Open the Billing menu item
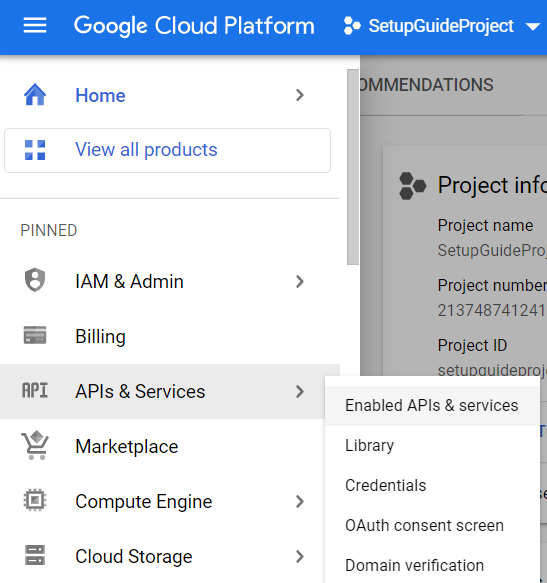 pyautogui.click(x=170, y=336)
